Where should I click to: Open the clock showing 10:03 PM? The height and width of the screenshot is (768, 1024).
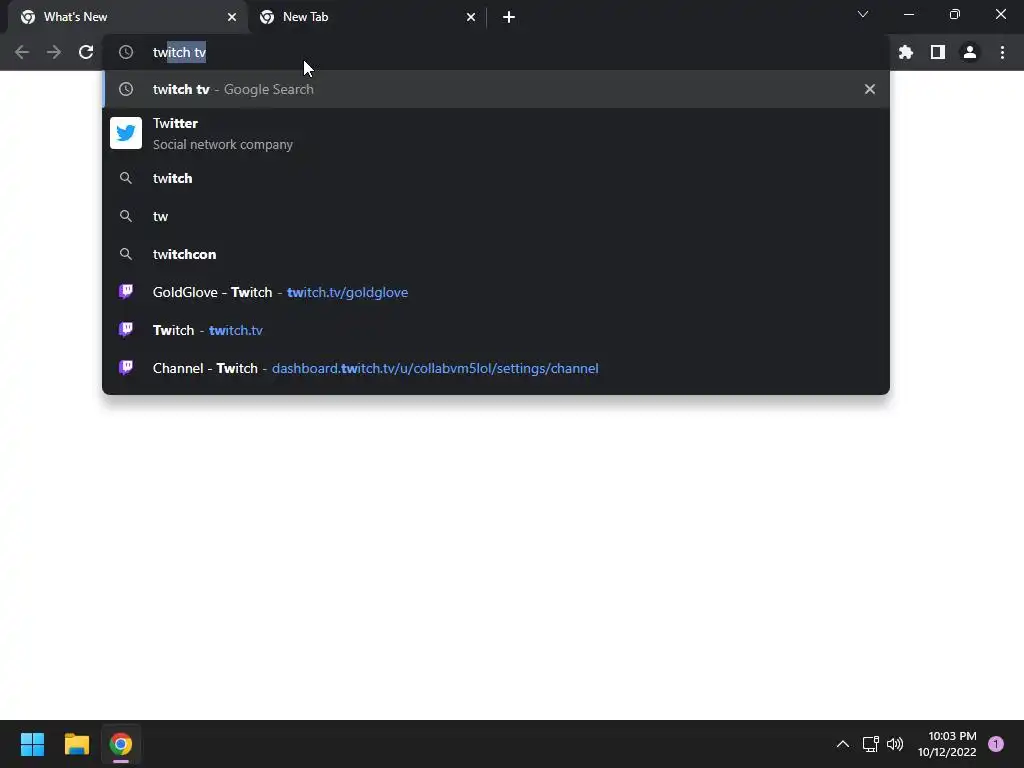click(947, 744)
